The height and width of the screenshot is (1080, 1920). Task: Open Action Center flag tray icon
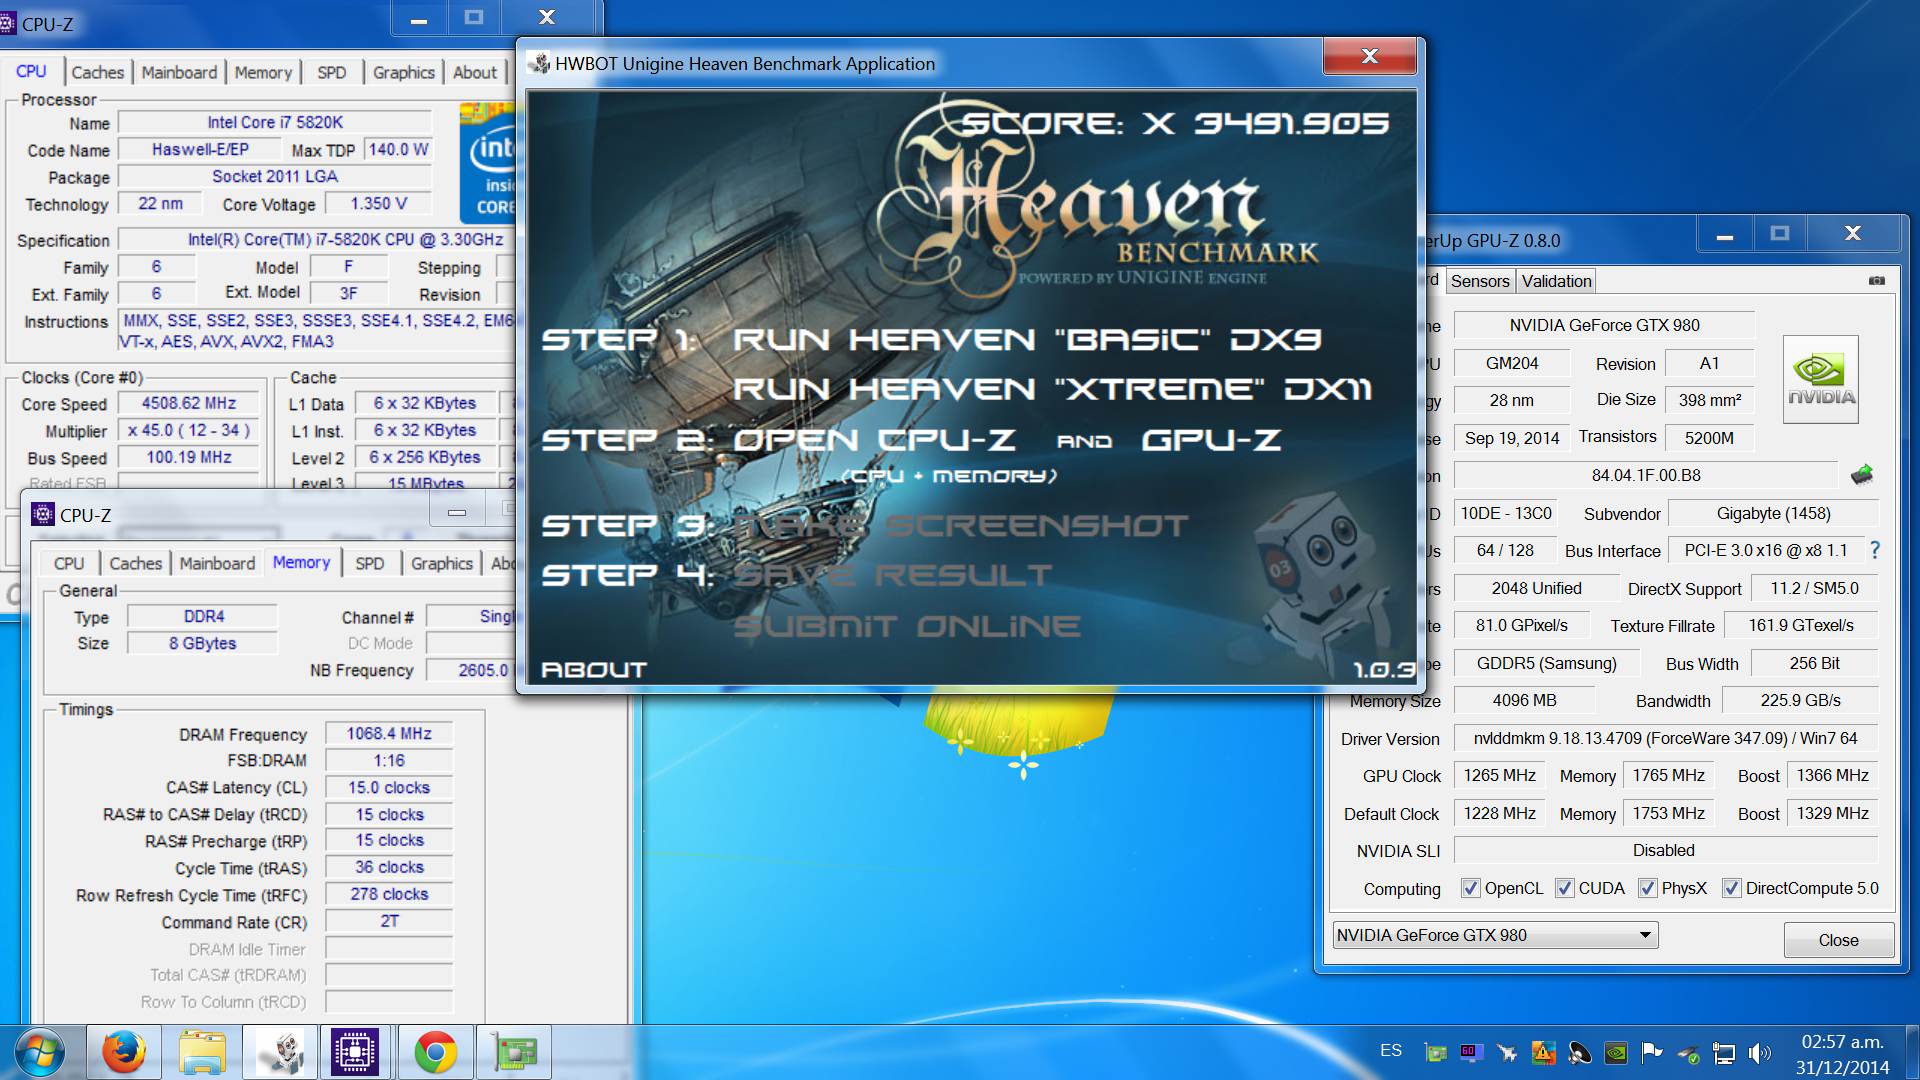[x=1651, y=1052]
